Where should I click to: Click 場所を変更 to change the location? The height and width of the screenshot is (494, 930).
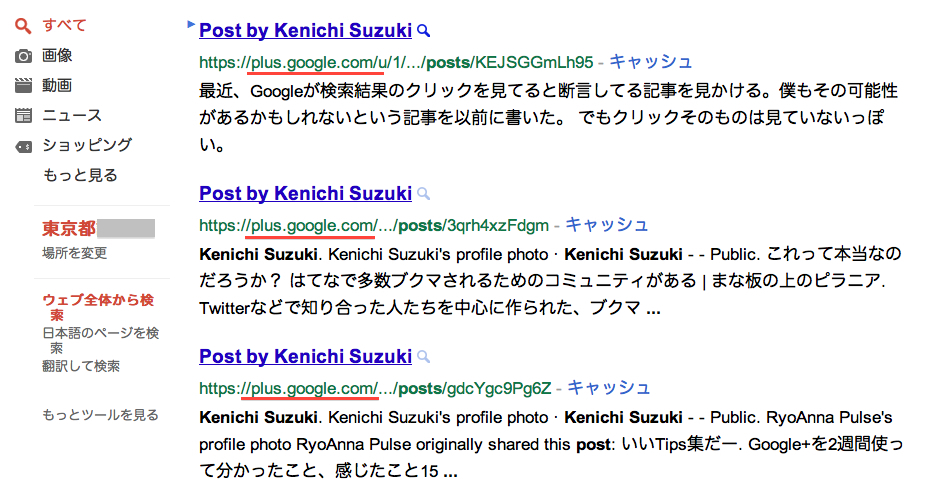74,253
